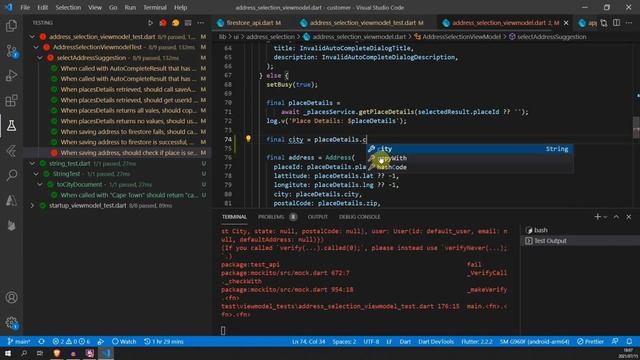
Task: Expand startup_viewmodel_test.dart node
Action: click(x=32, y=206)
